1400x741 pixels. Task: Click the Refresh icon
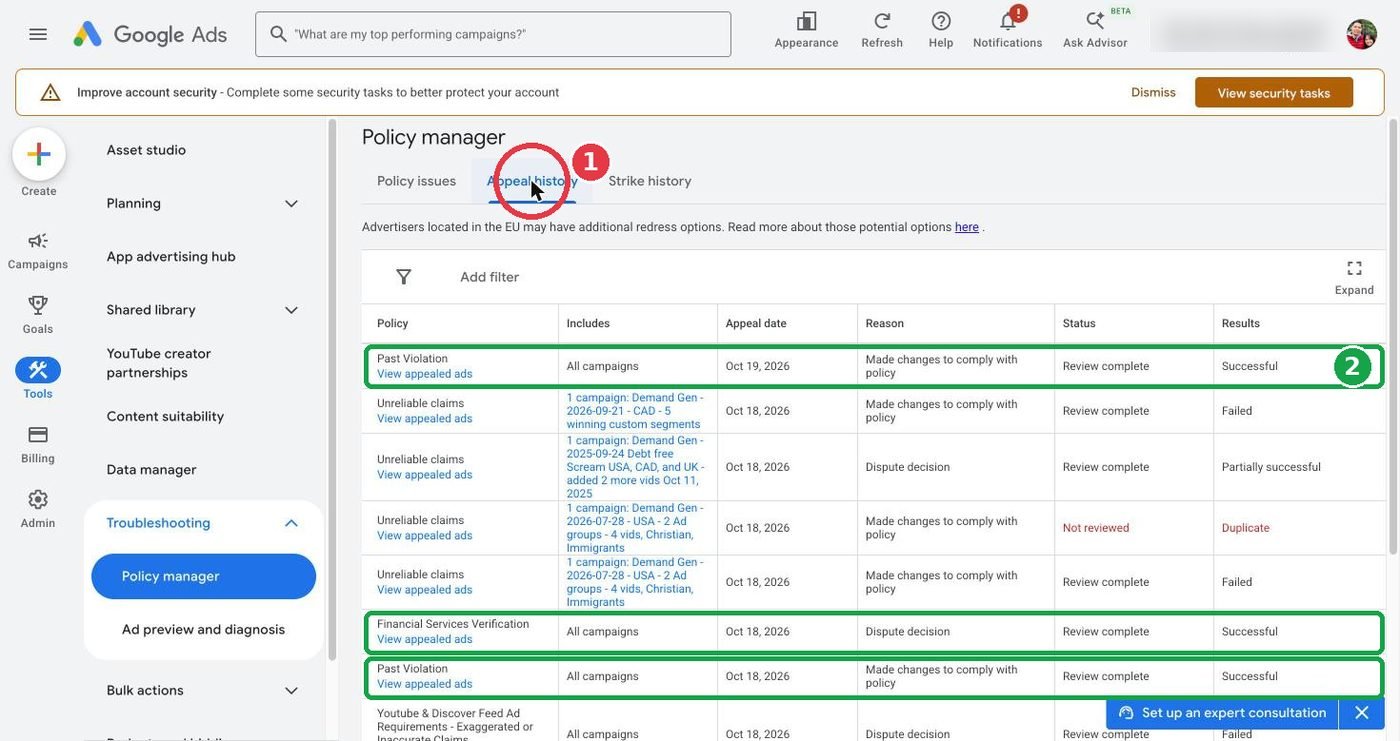coord(882,29)
